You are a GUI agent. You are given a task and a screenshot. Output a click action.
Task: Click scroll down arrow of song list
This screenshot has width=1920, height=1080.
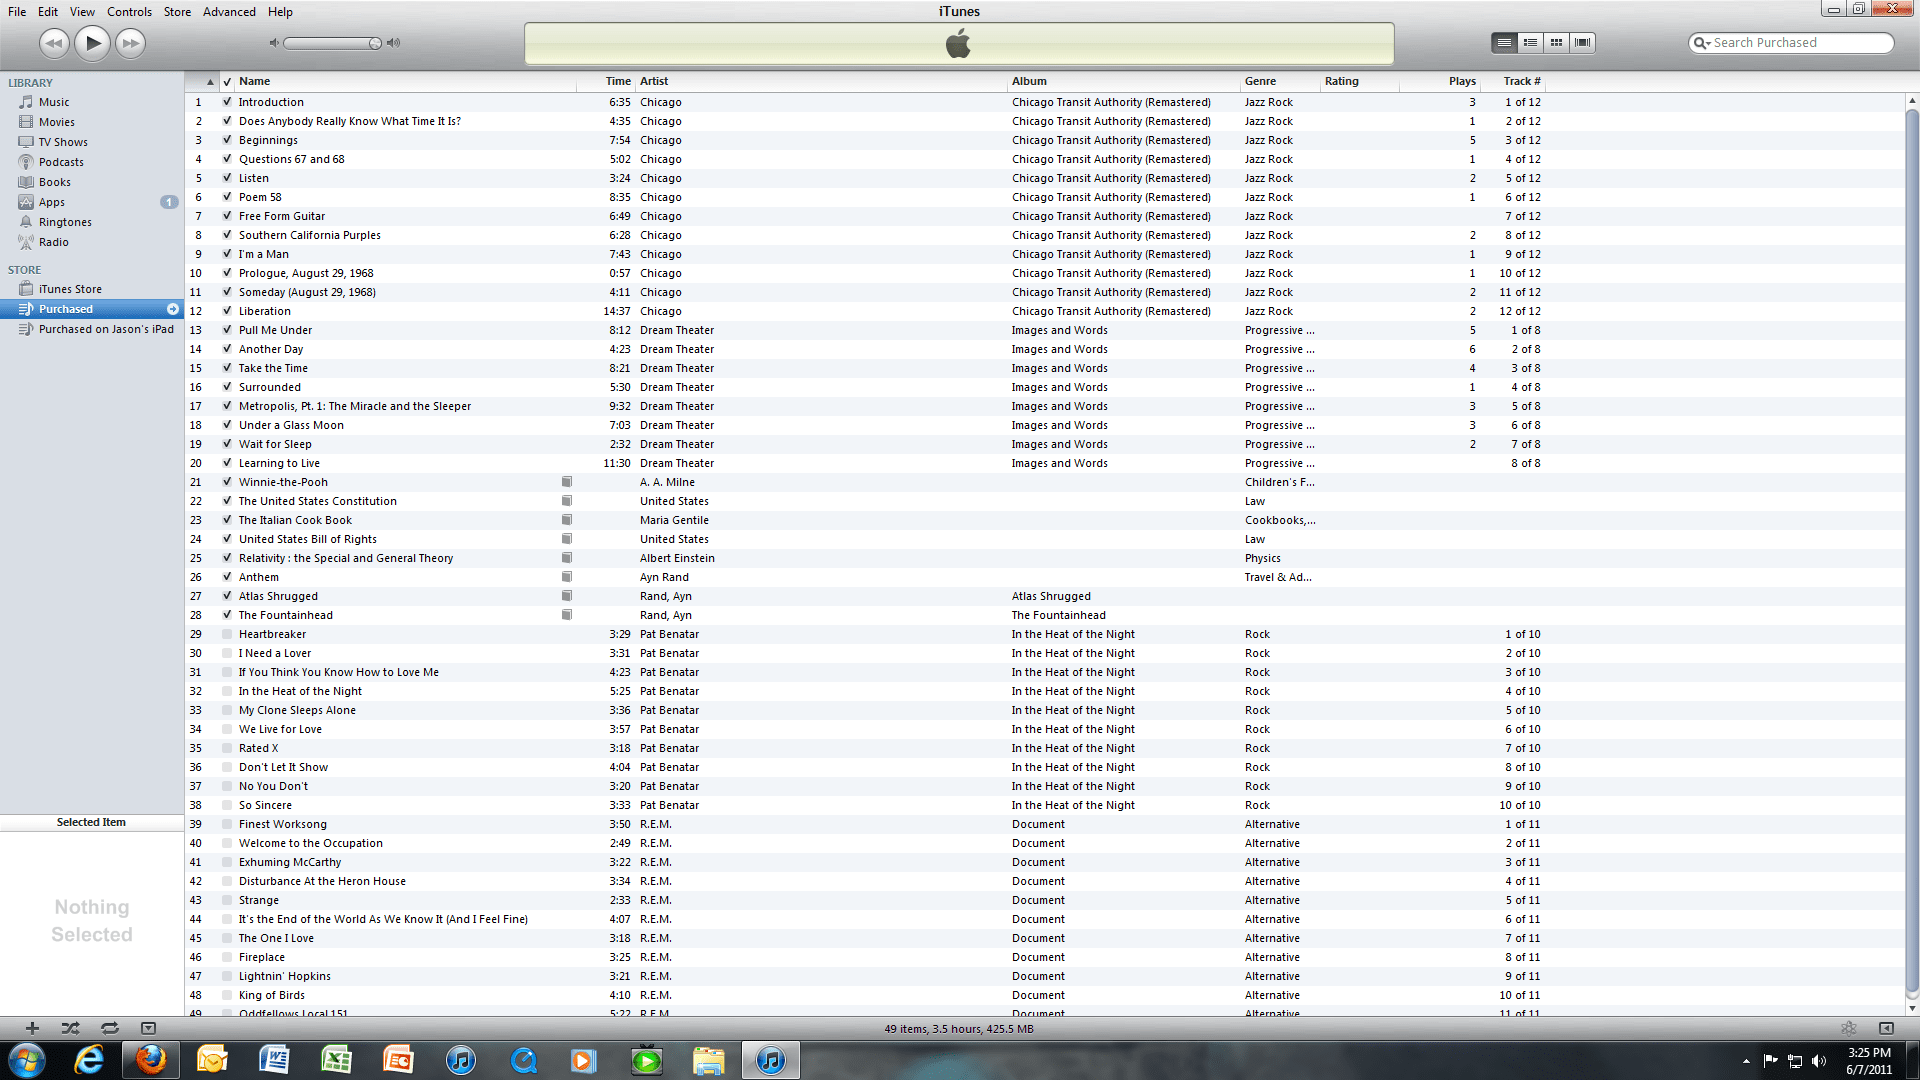tap(1912, 1008)
